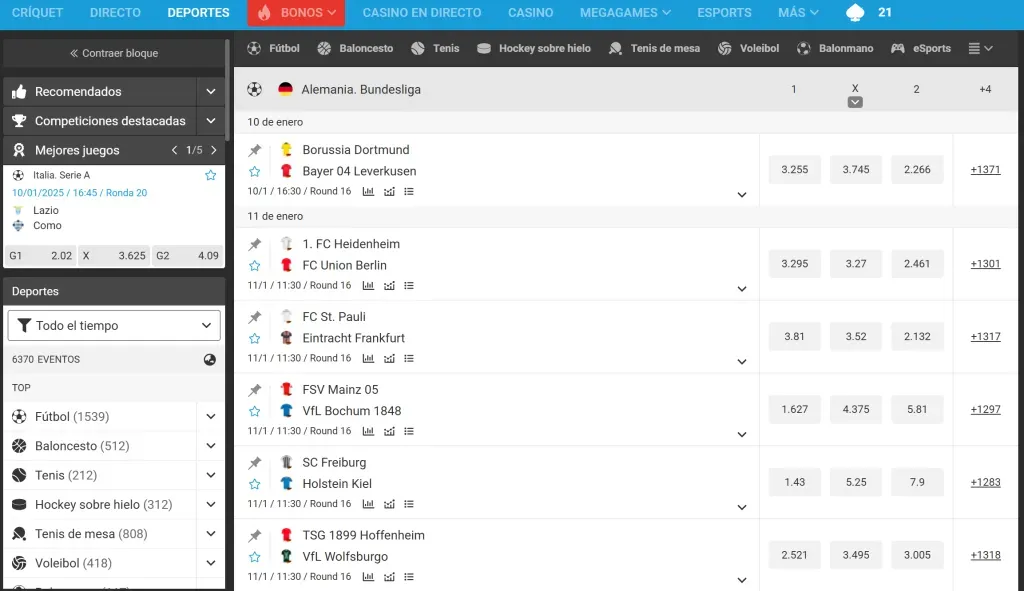Select odds 1.627 for FSV Mainz 05
This screenshot has height=591, width=1024.
tap(795, 409)
